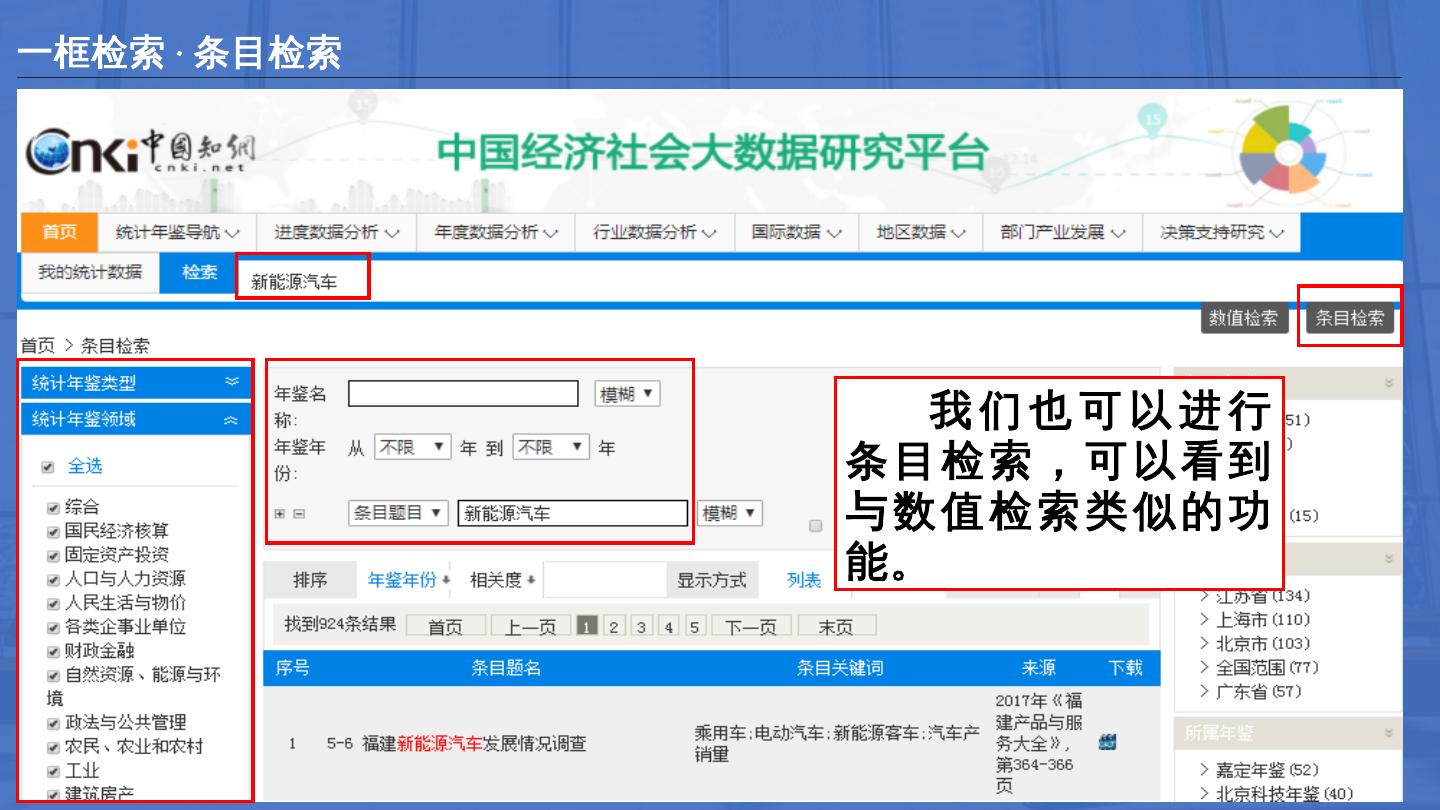This screenshot has height=810, width=1440.
Task: Uncheck the 财政金融 checkbox
Action: (x=53, y=651)
